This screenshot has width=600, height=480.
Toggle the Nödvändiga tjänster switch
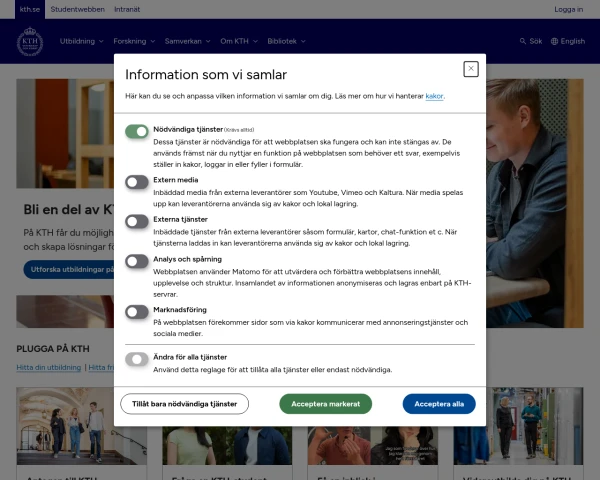[x=137, y=131]
